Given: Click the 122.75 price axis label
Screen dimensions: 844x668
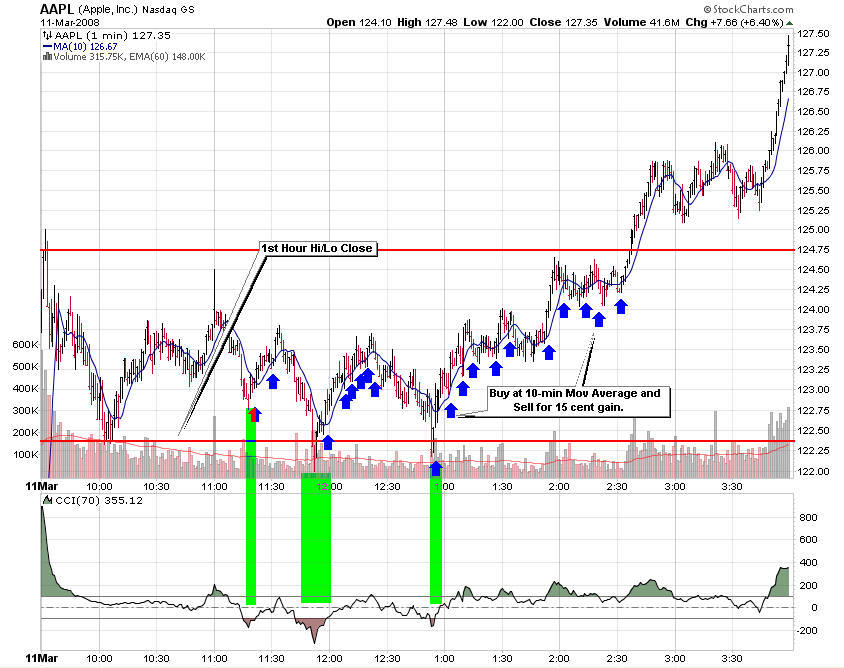Looking at the screenshot, I should tap(813, 410).
